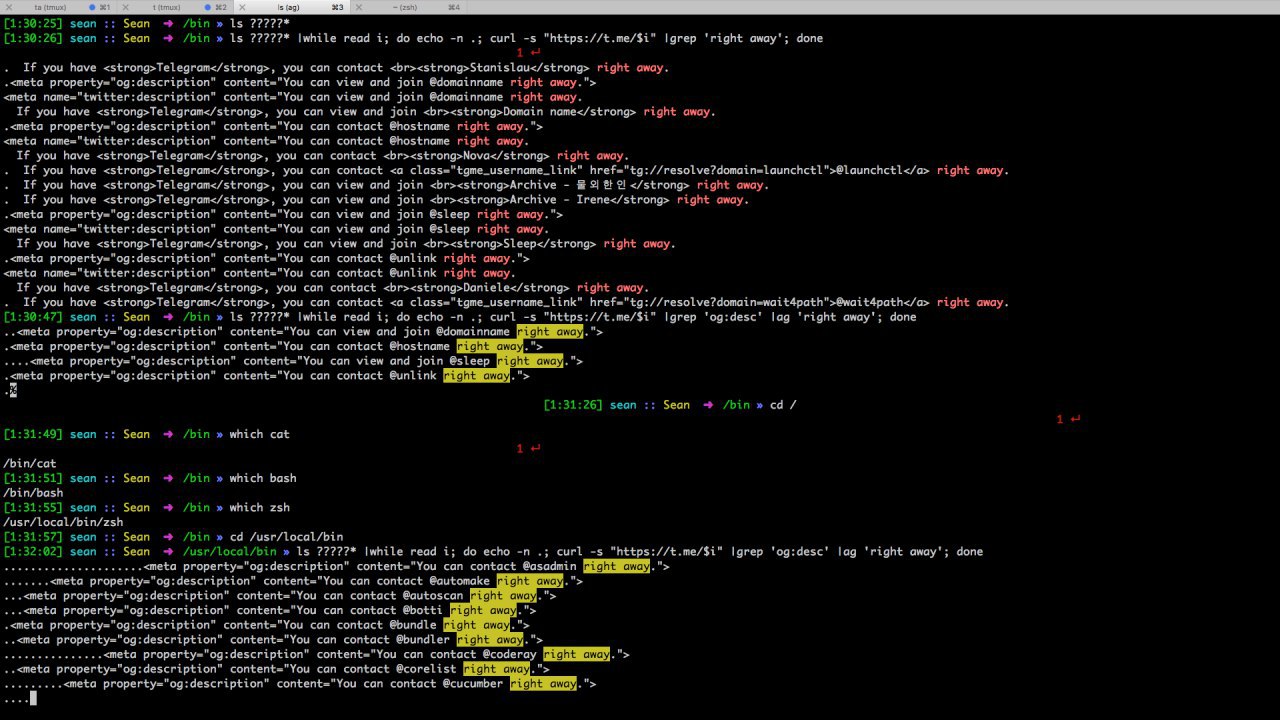Click the '/usr/local/bin/zsh' output line
The image size is (1280, 720).
pos(63,522)
